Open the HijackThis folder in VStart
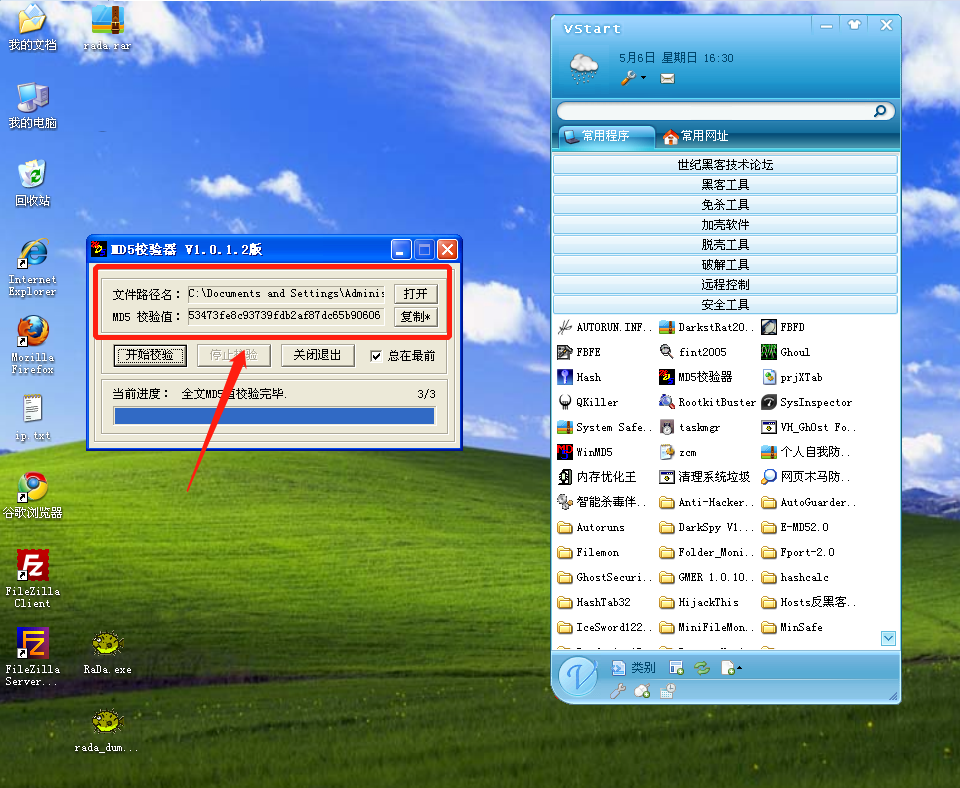This screenshot has height=788, width=960. (699, 602)
